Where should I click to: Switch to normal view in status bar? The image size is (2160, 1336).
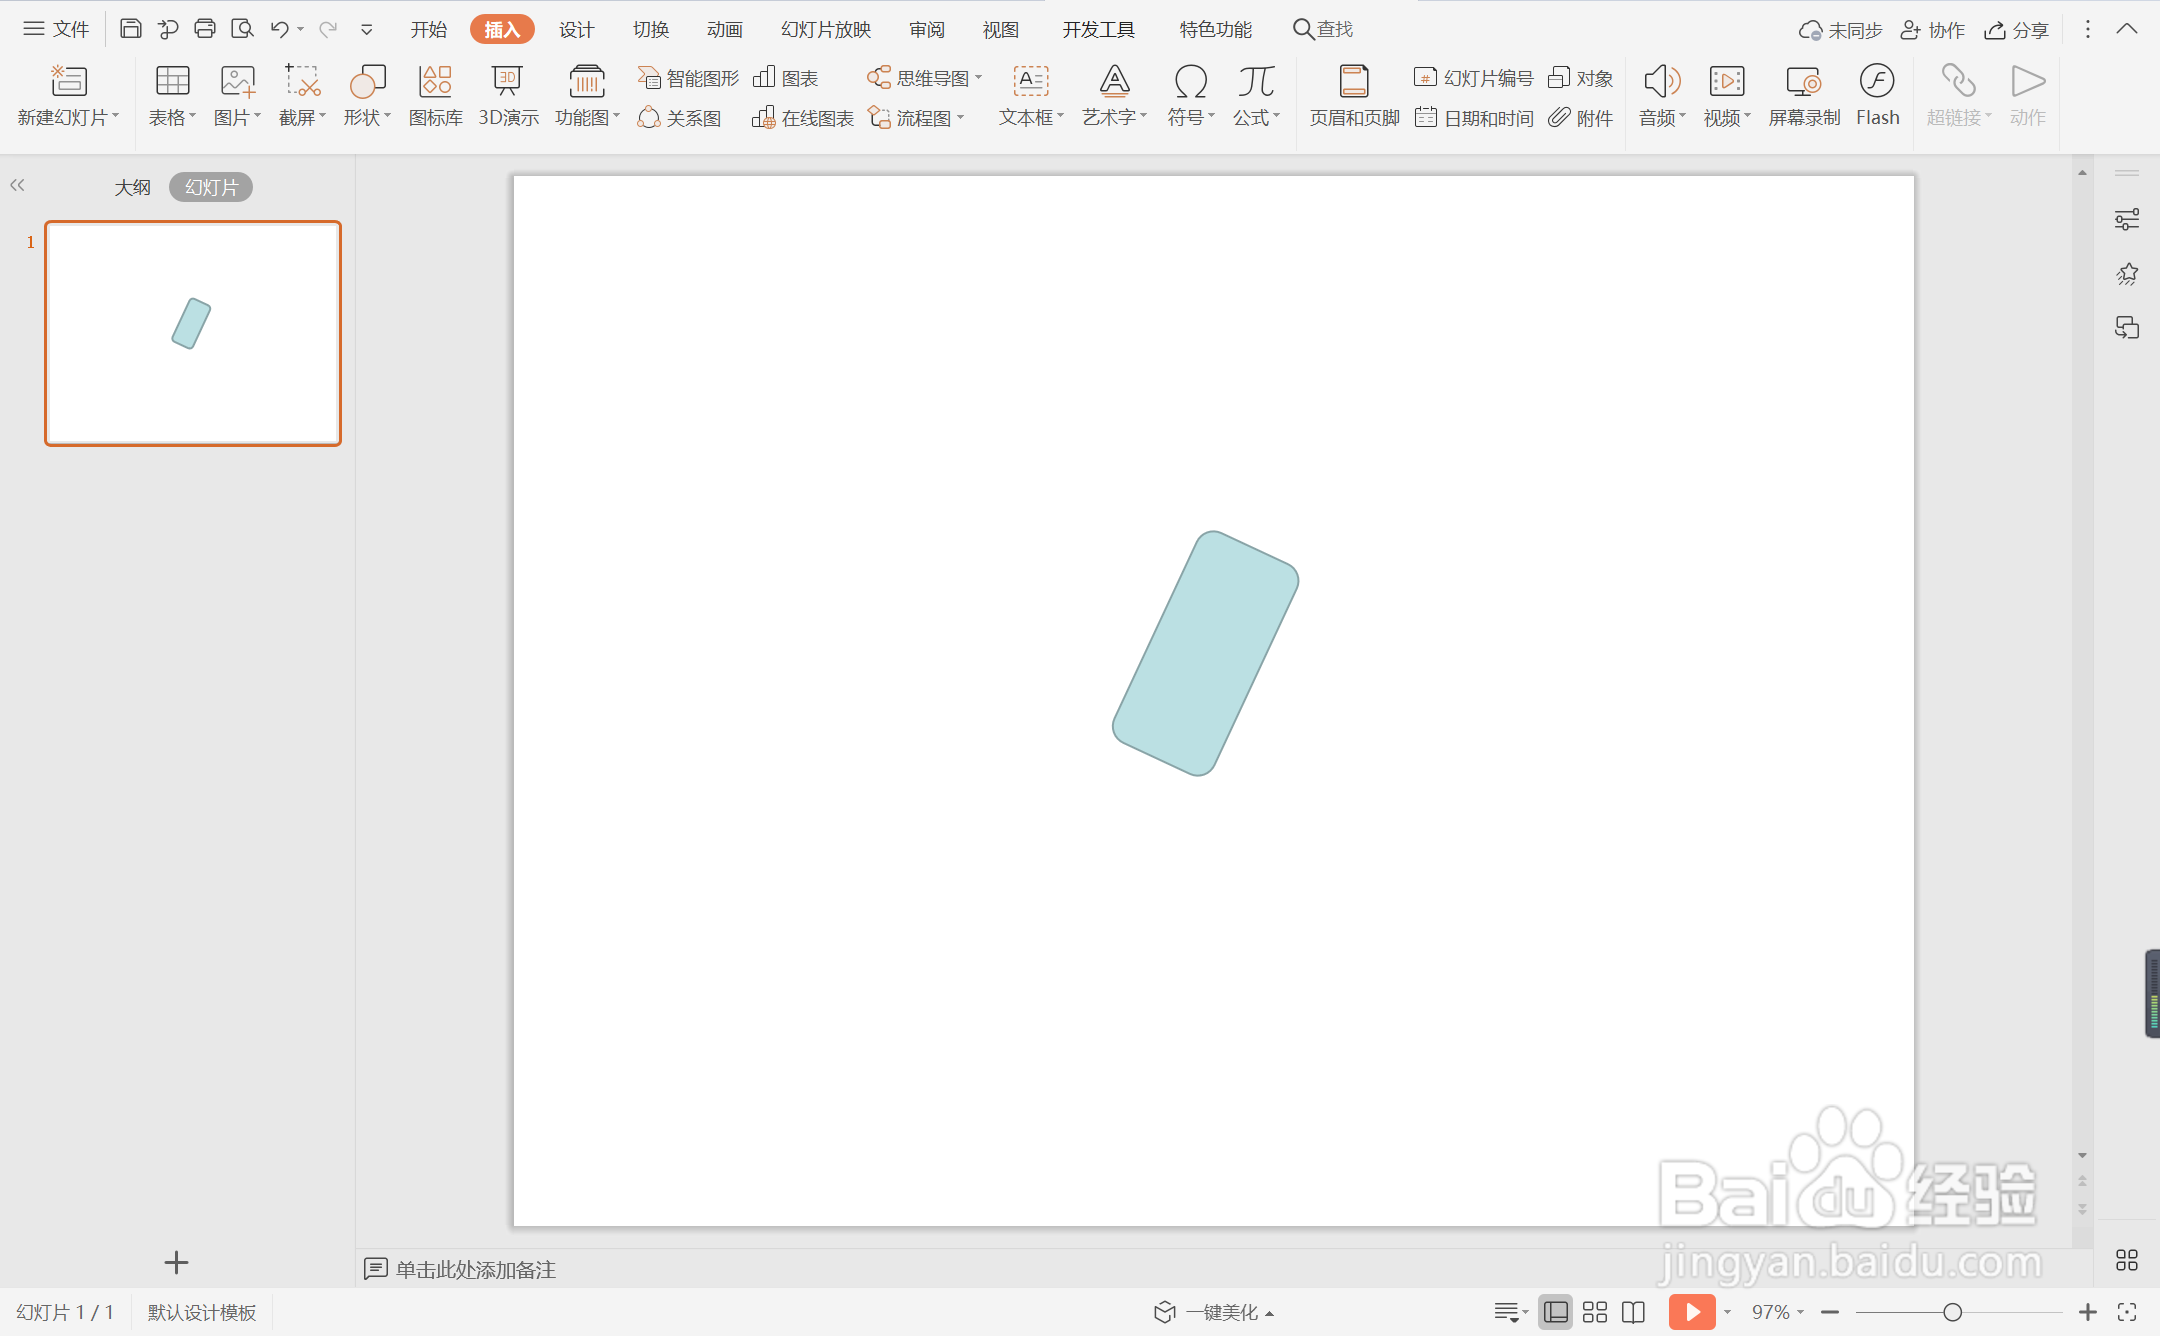click(1556, 1312)
